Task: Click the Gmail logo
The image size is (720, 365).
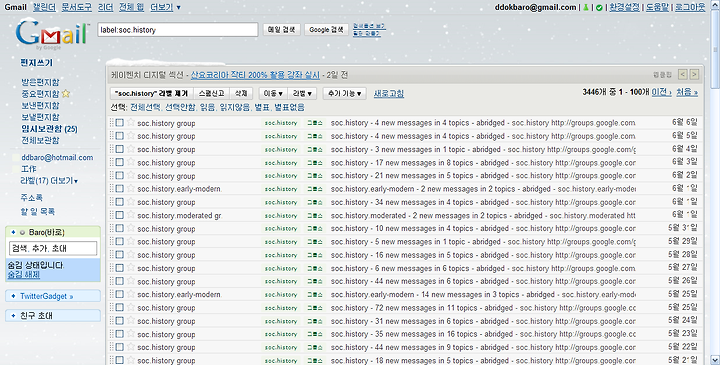Action: pos(52,33)
